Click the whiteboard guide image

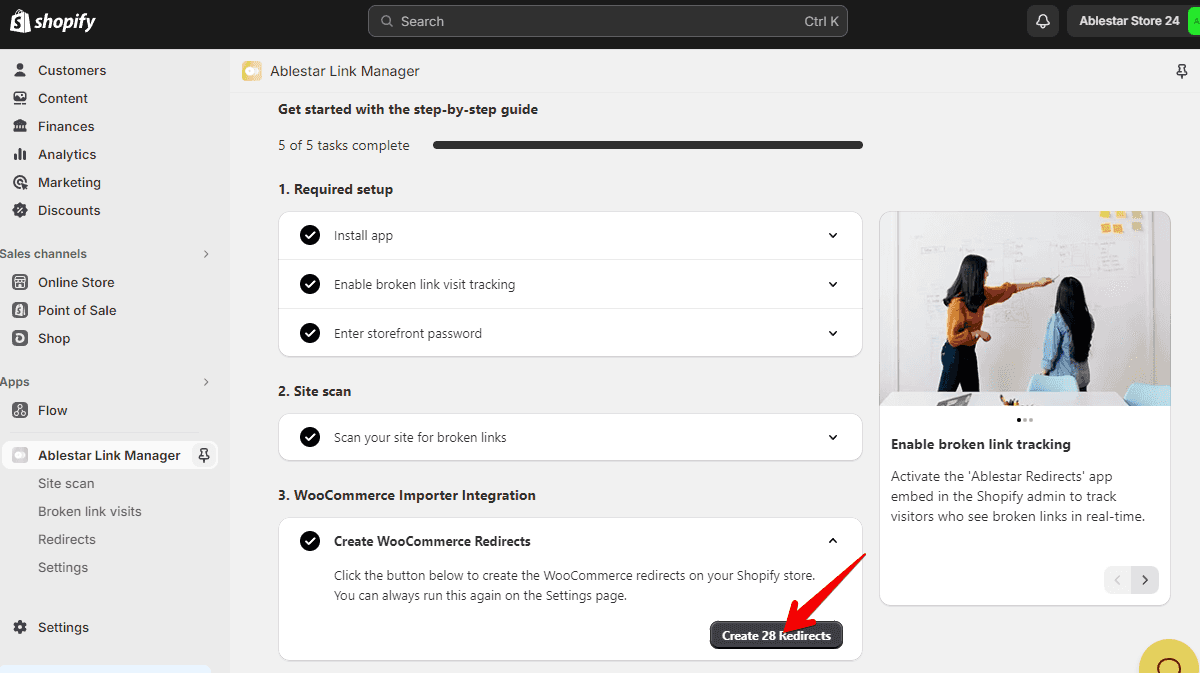[x=1025, y=308]
